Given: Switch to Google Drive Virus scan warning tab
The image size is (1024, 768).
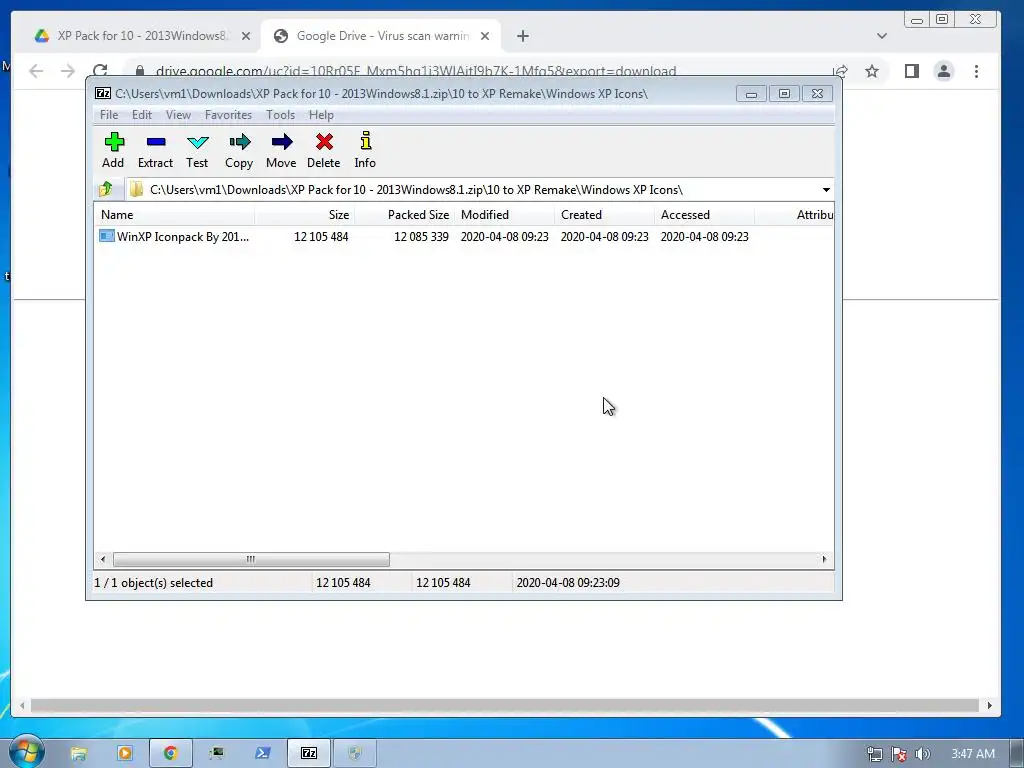Looking at the screenshot, I should [381, 36].
